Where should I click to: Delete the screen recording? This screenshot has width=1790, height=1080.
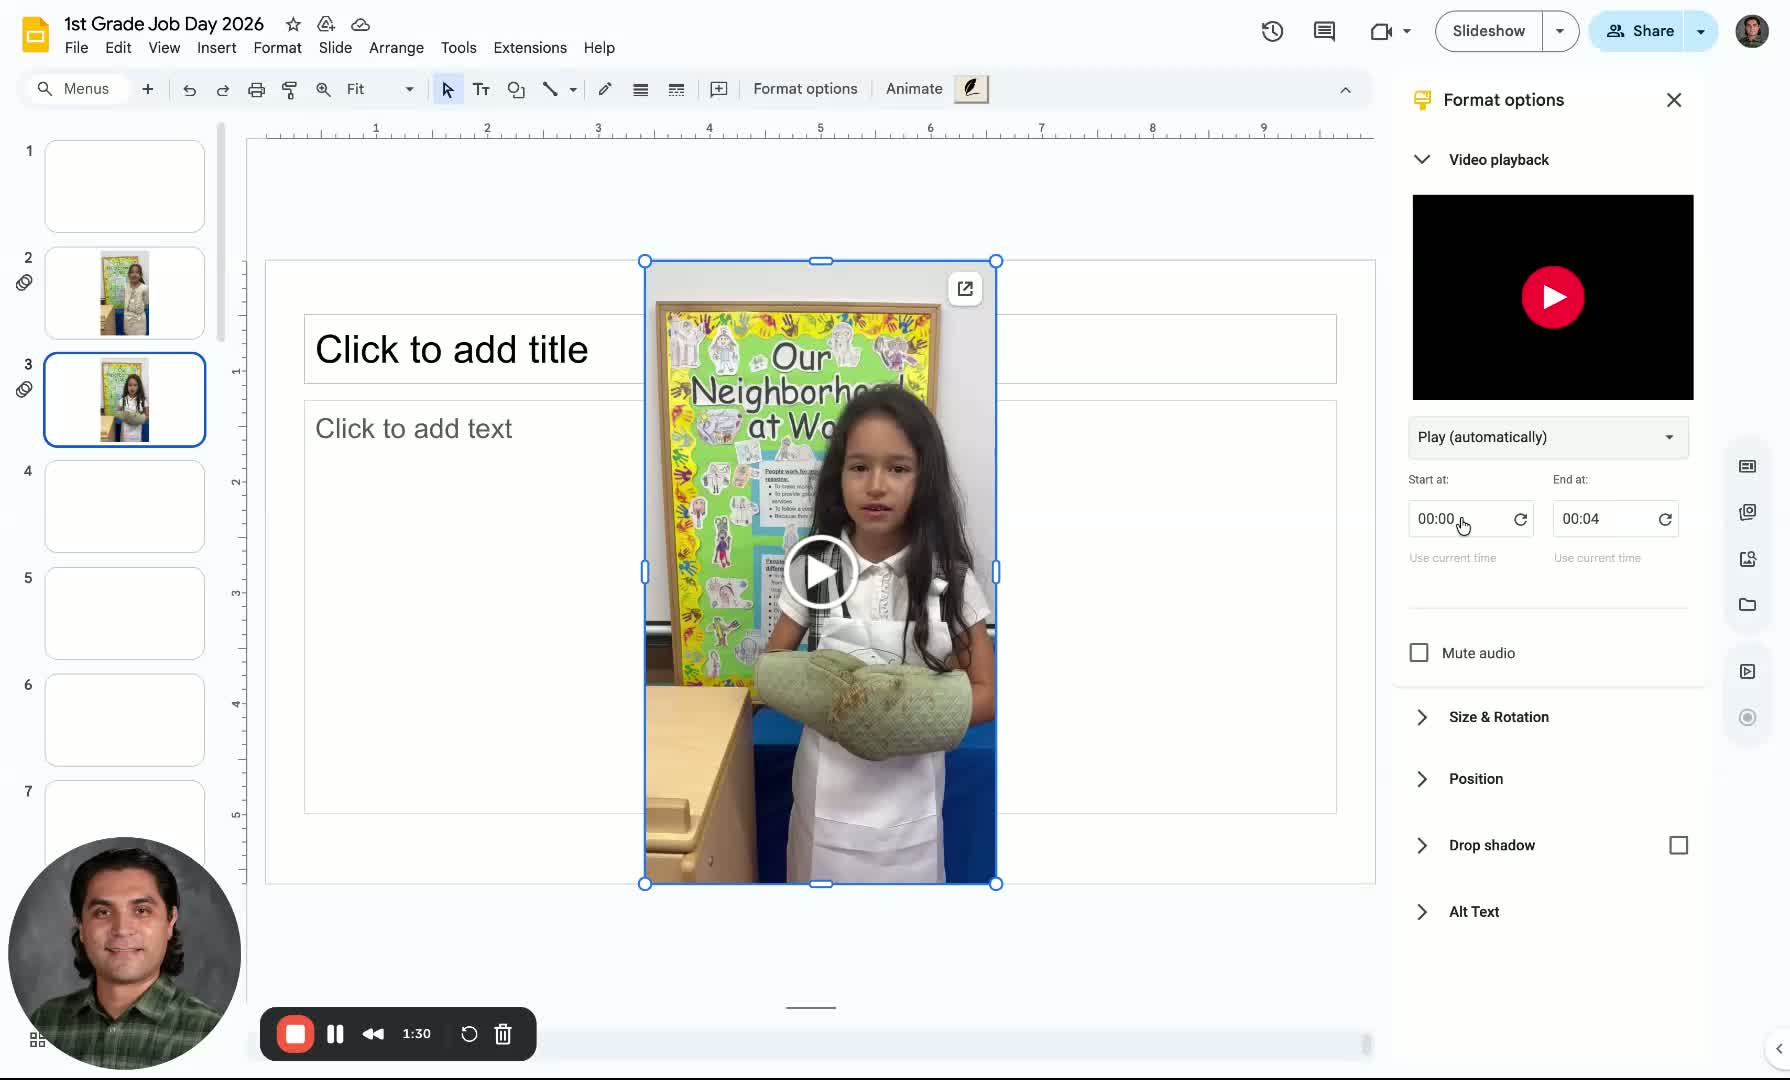503,1034
